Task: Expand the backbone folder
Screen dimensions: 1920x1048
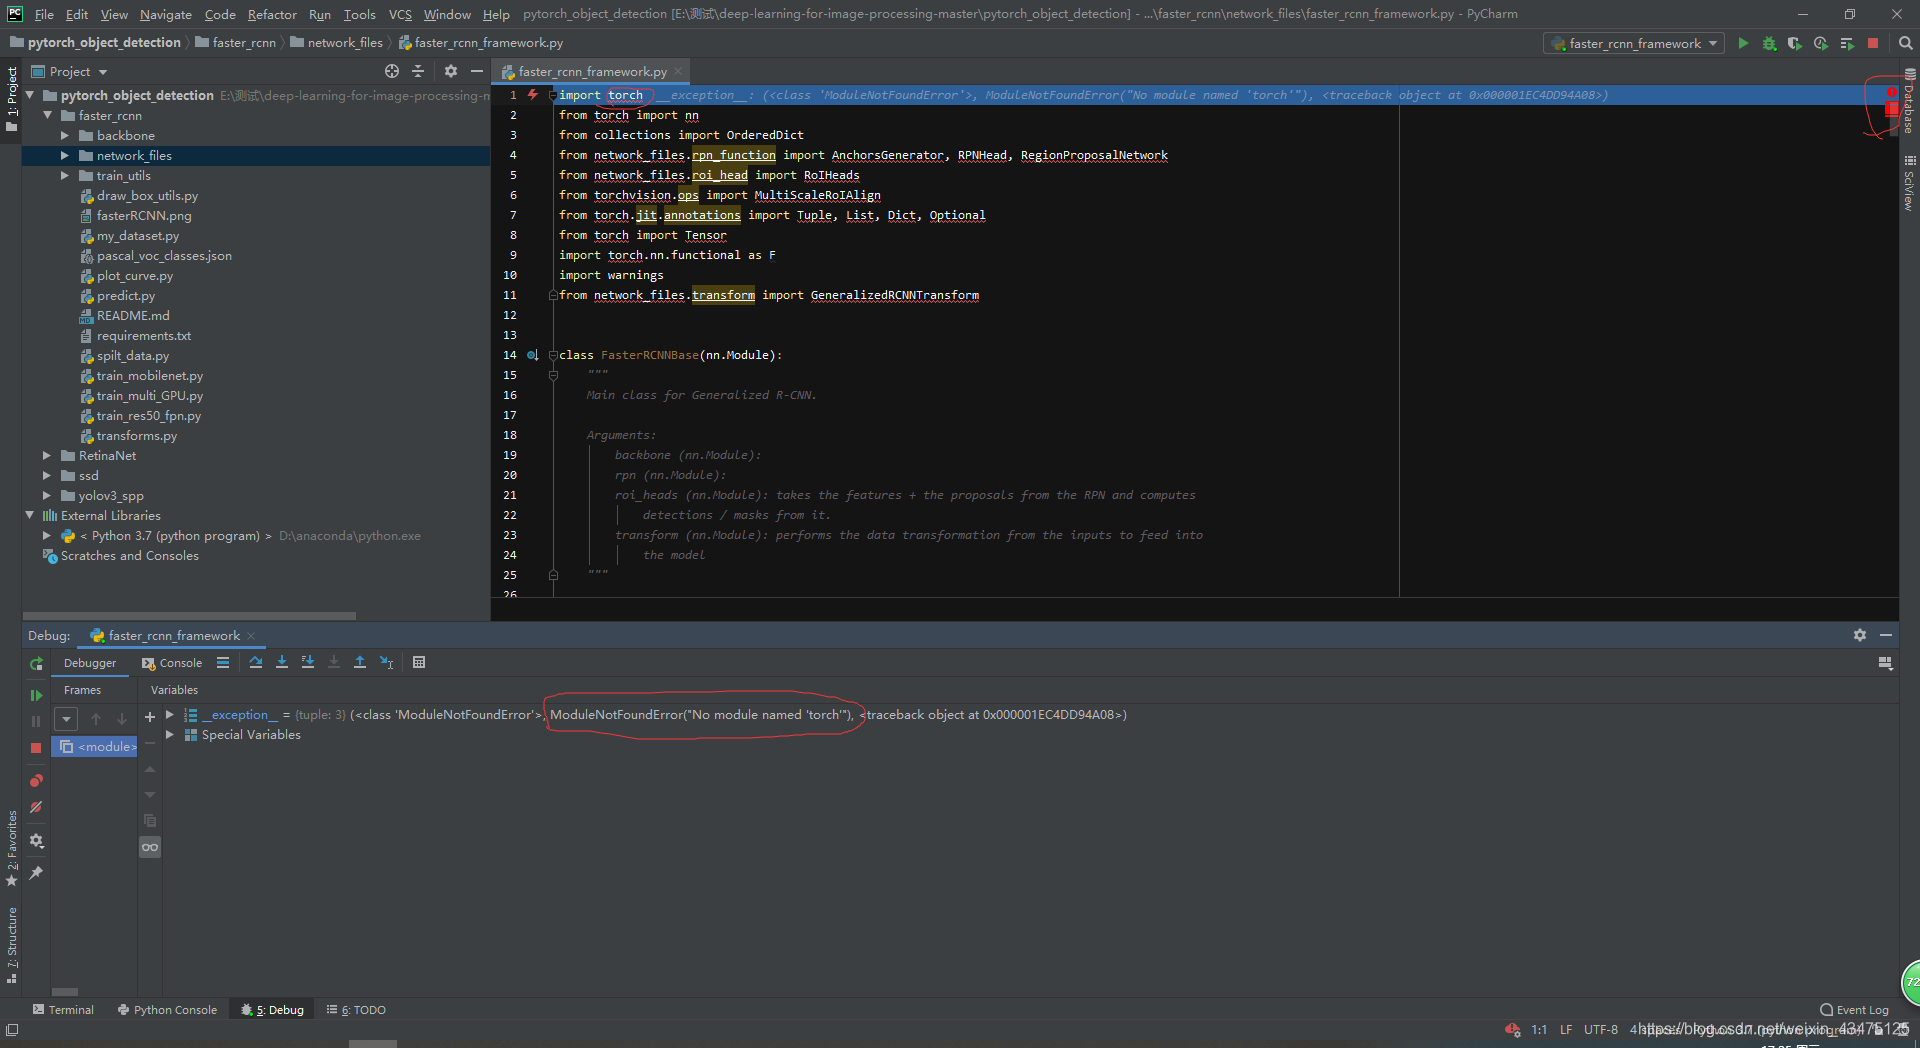Action: pos(65,135)
